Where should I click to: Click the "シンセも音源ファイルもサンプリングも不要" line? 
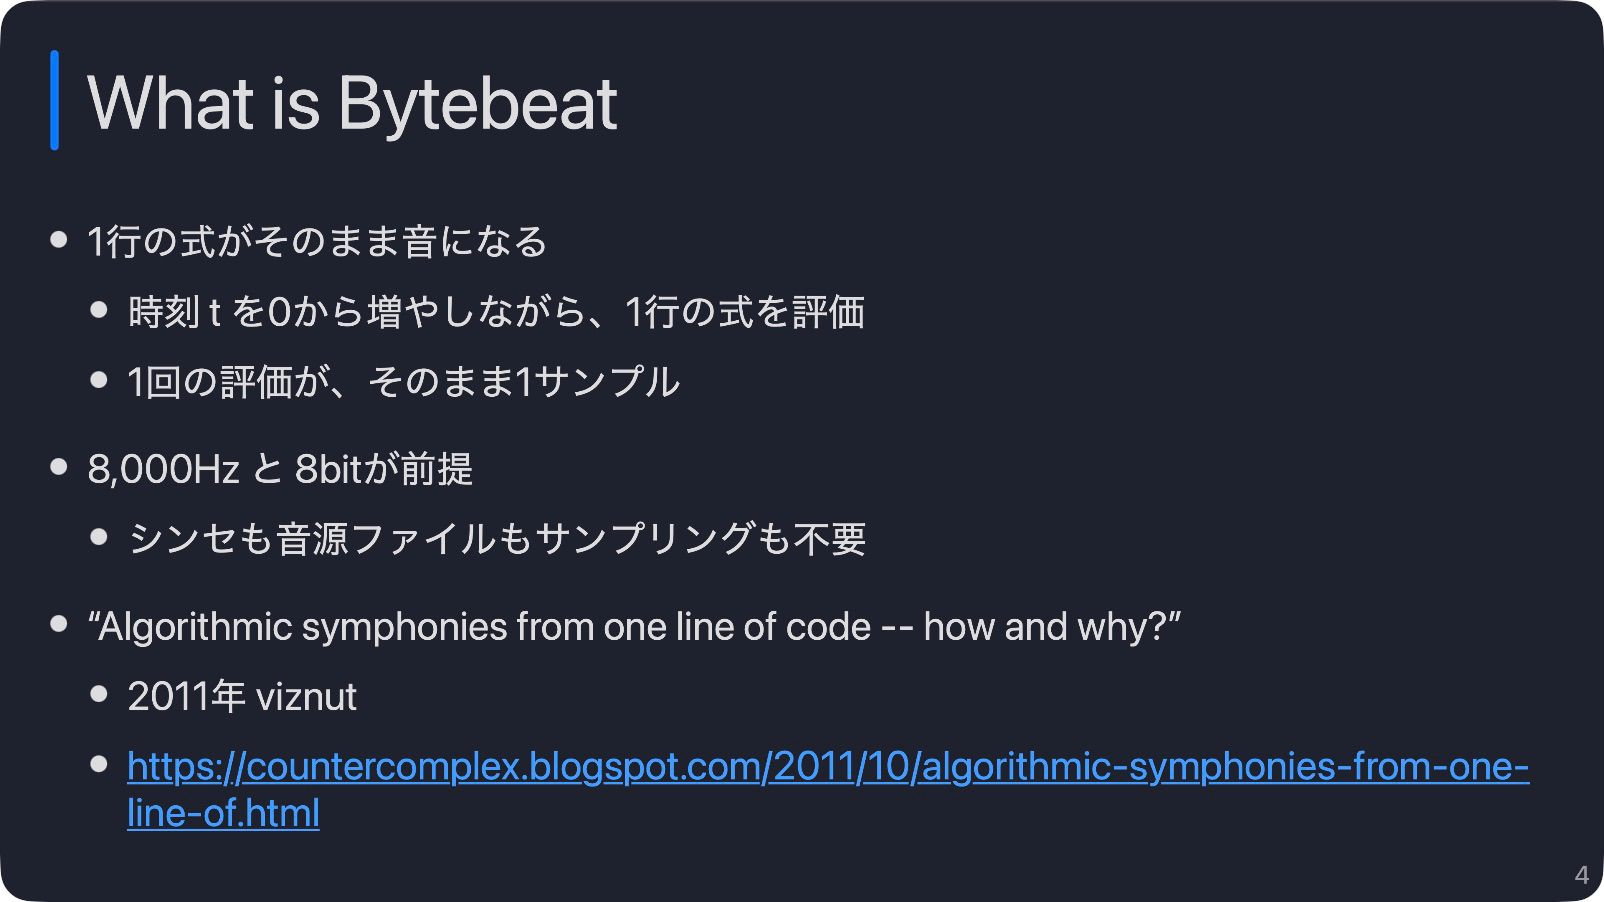pyautogui.click(x=496, y=539)
